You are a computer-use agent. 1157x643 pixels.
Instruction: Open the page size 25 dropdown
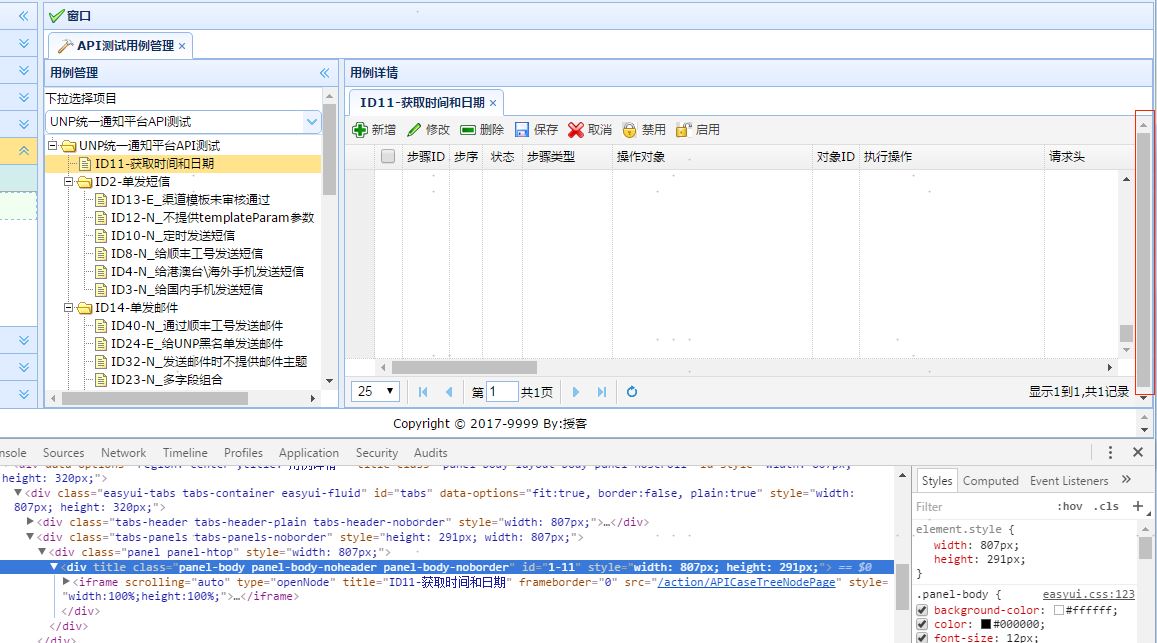(x=375, y=391)
